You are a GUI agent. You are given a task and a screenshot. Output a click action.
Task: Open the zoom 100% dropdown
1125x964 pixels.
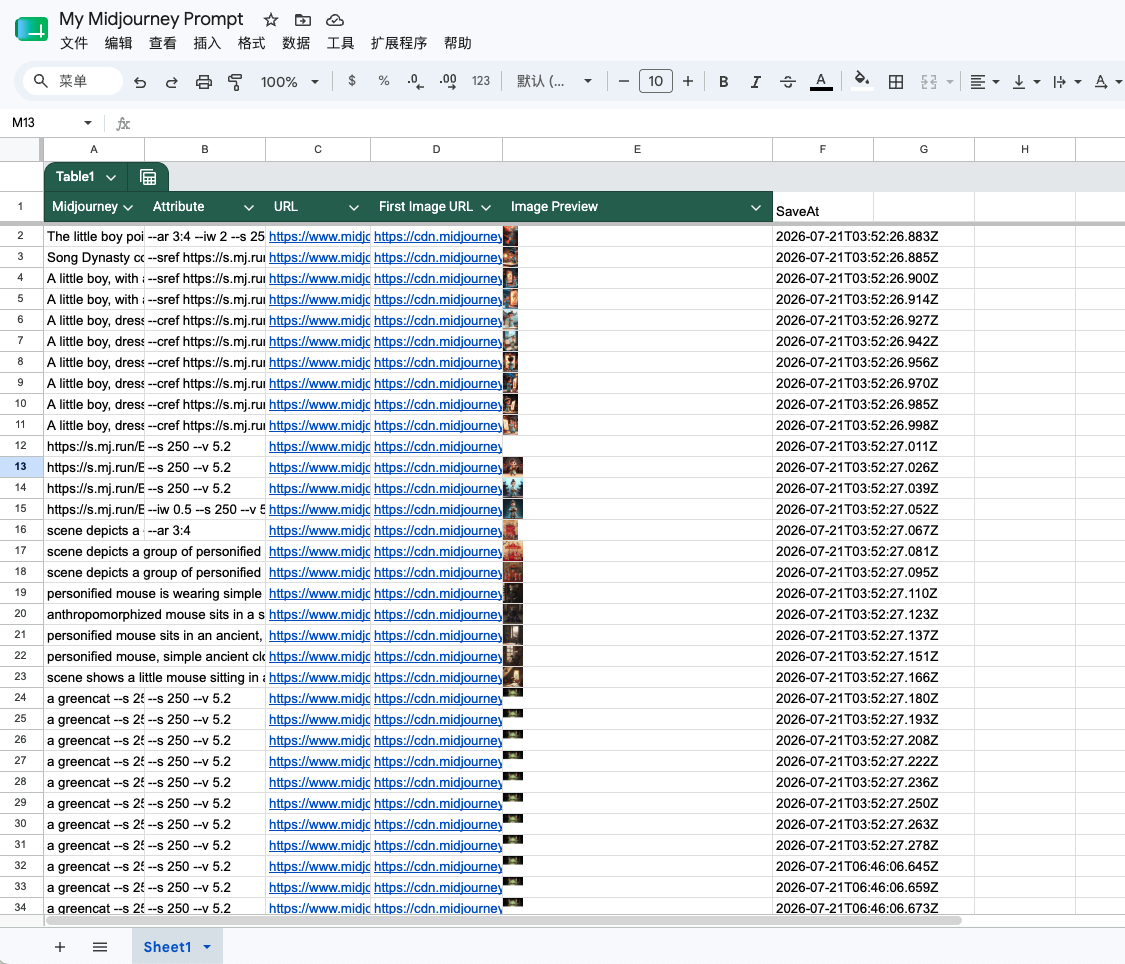290,82
